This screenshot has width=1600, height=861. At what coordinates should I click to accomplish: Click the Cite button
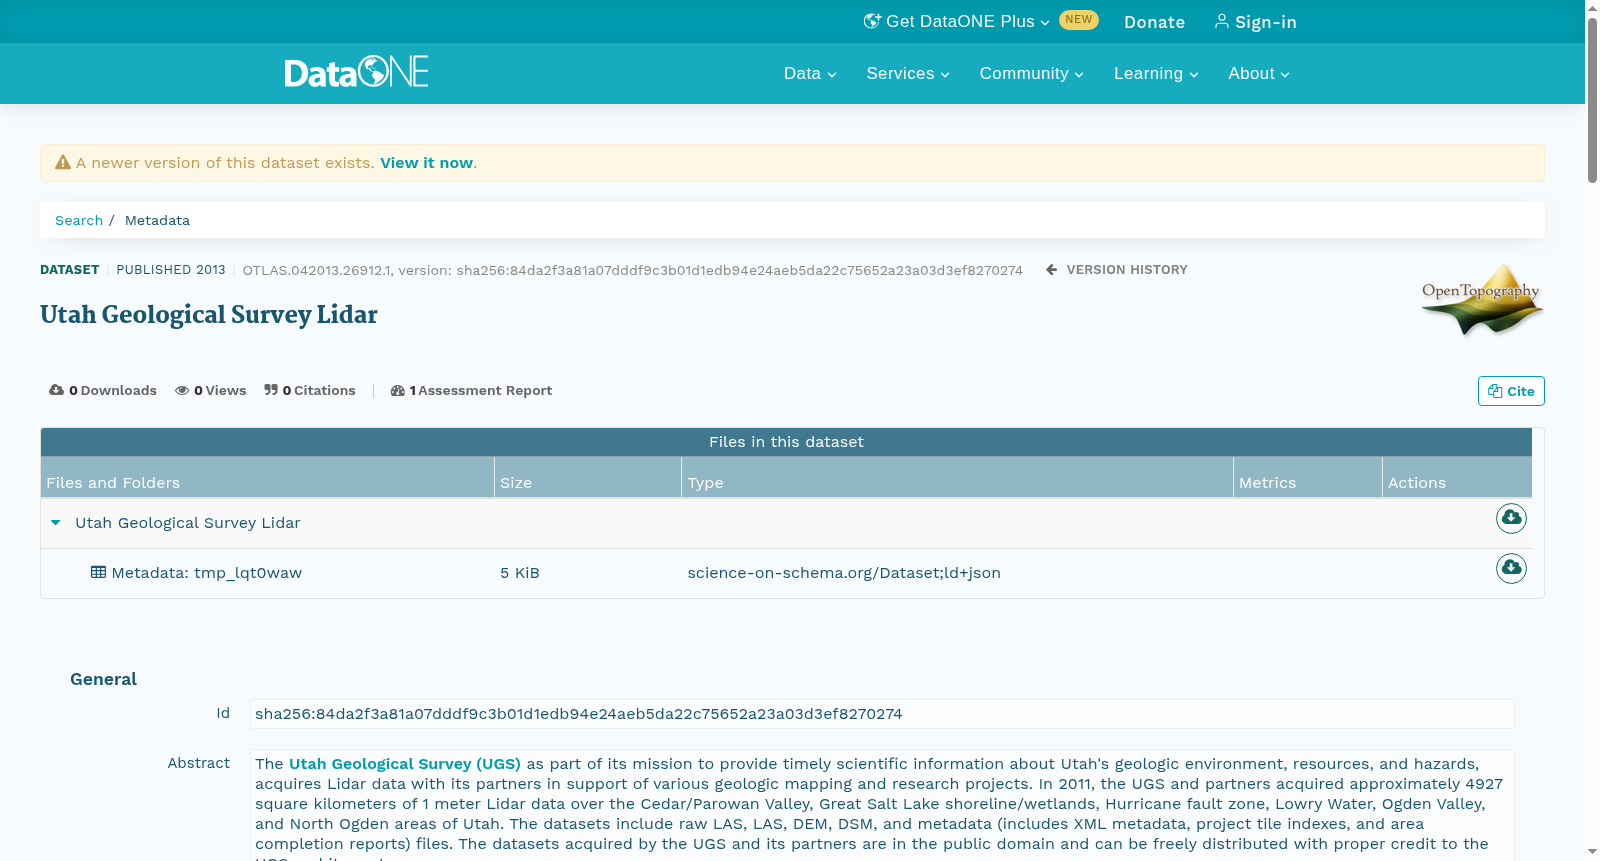[1511, 391]
